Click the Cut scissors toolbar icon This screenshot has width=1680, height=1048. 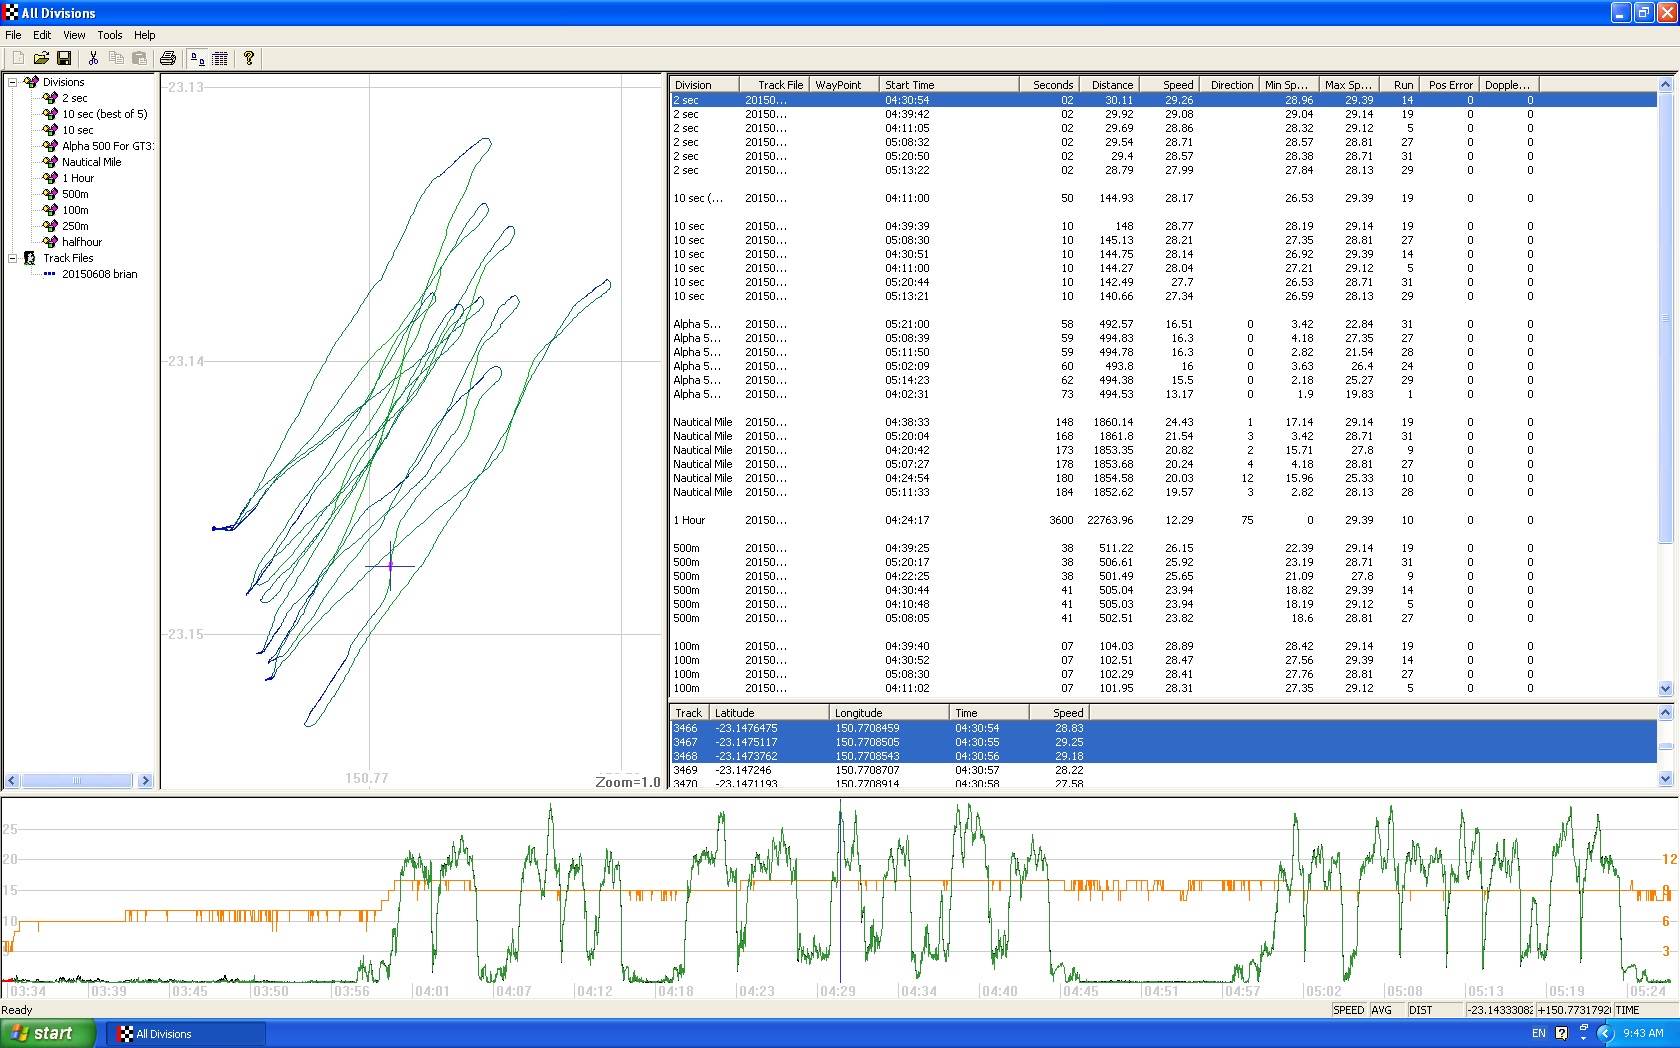[93, 59]
